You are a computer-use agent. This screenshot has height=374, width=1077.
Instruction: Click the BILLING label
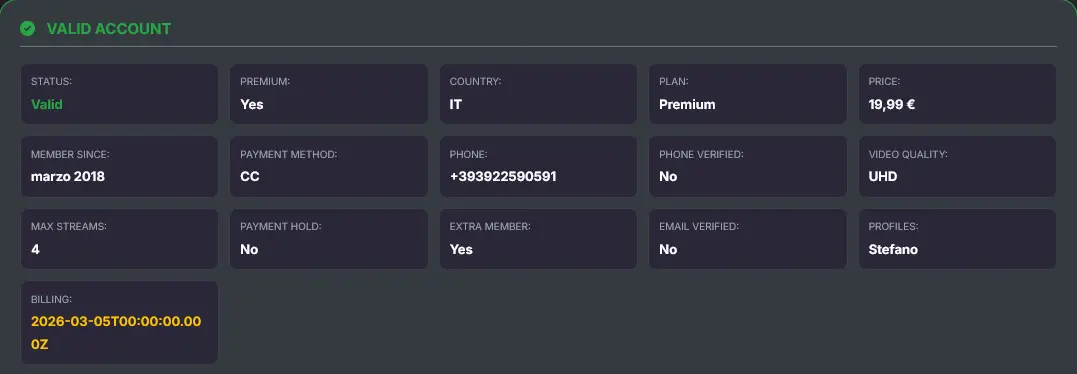tap(52, 300)
